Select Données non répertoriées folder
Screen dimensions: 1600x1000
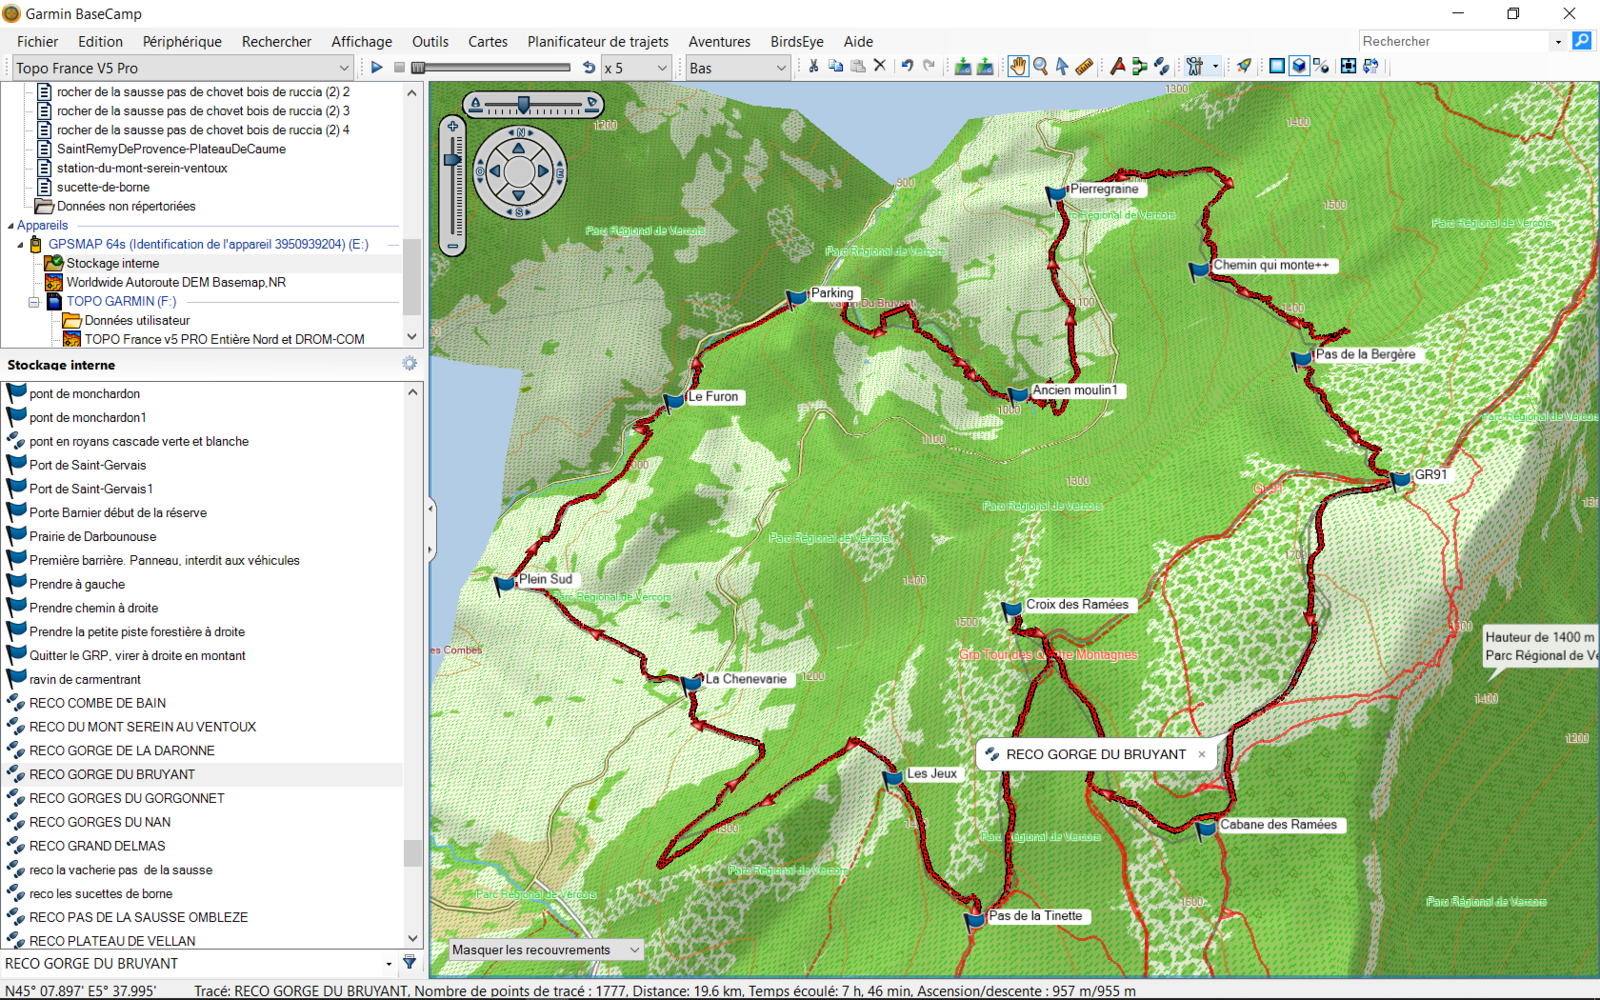pyautogui.click(x=126, y=206)
